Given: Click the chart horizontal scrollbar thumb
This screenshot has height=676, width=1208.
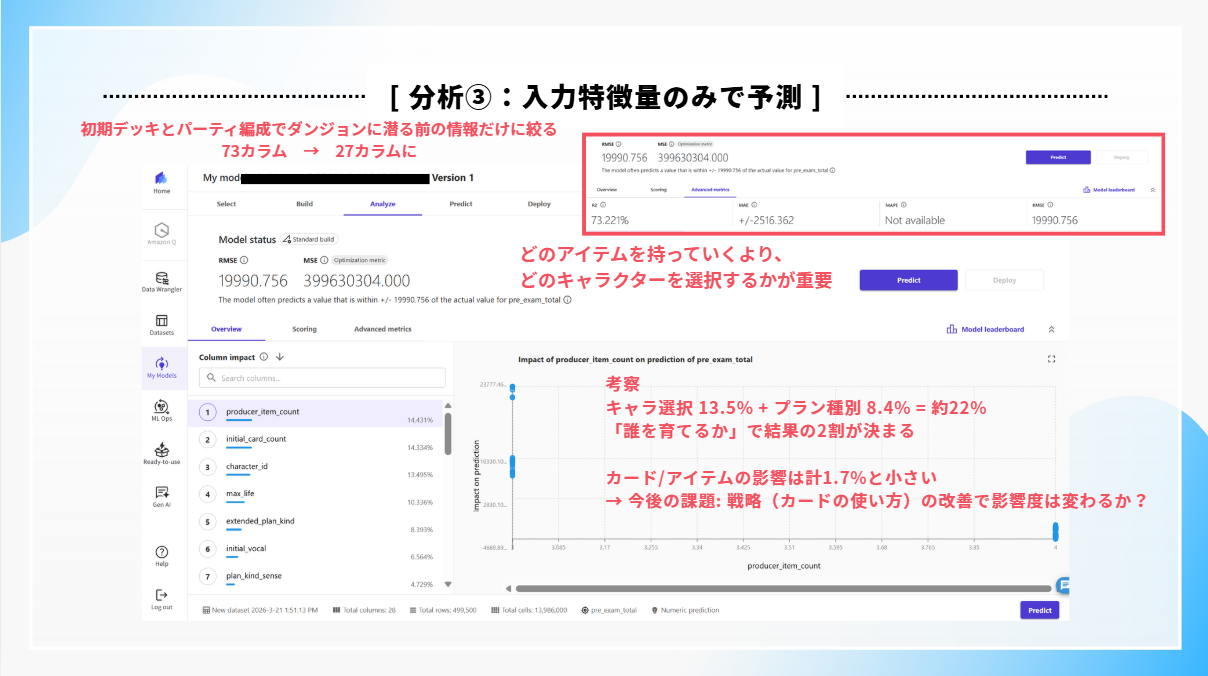Looking at the screenshot, I should coord(784,588).
